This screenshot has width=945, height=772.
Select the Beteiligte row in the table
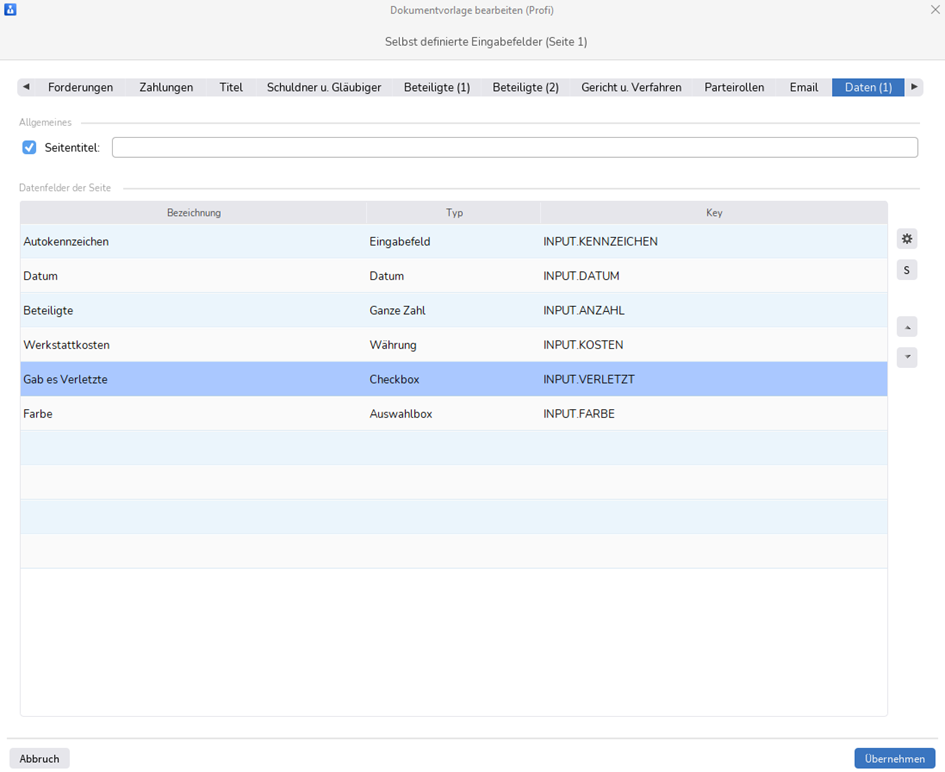pyautogui.click(x=454, y=310)
